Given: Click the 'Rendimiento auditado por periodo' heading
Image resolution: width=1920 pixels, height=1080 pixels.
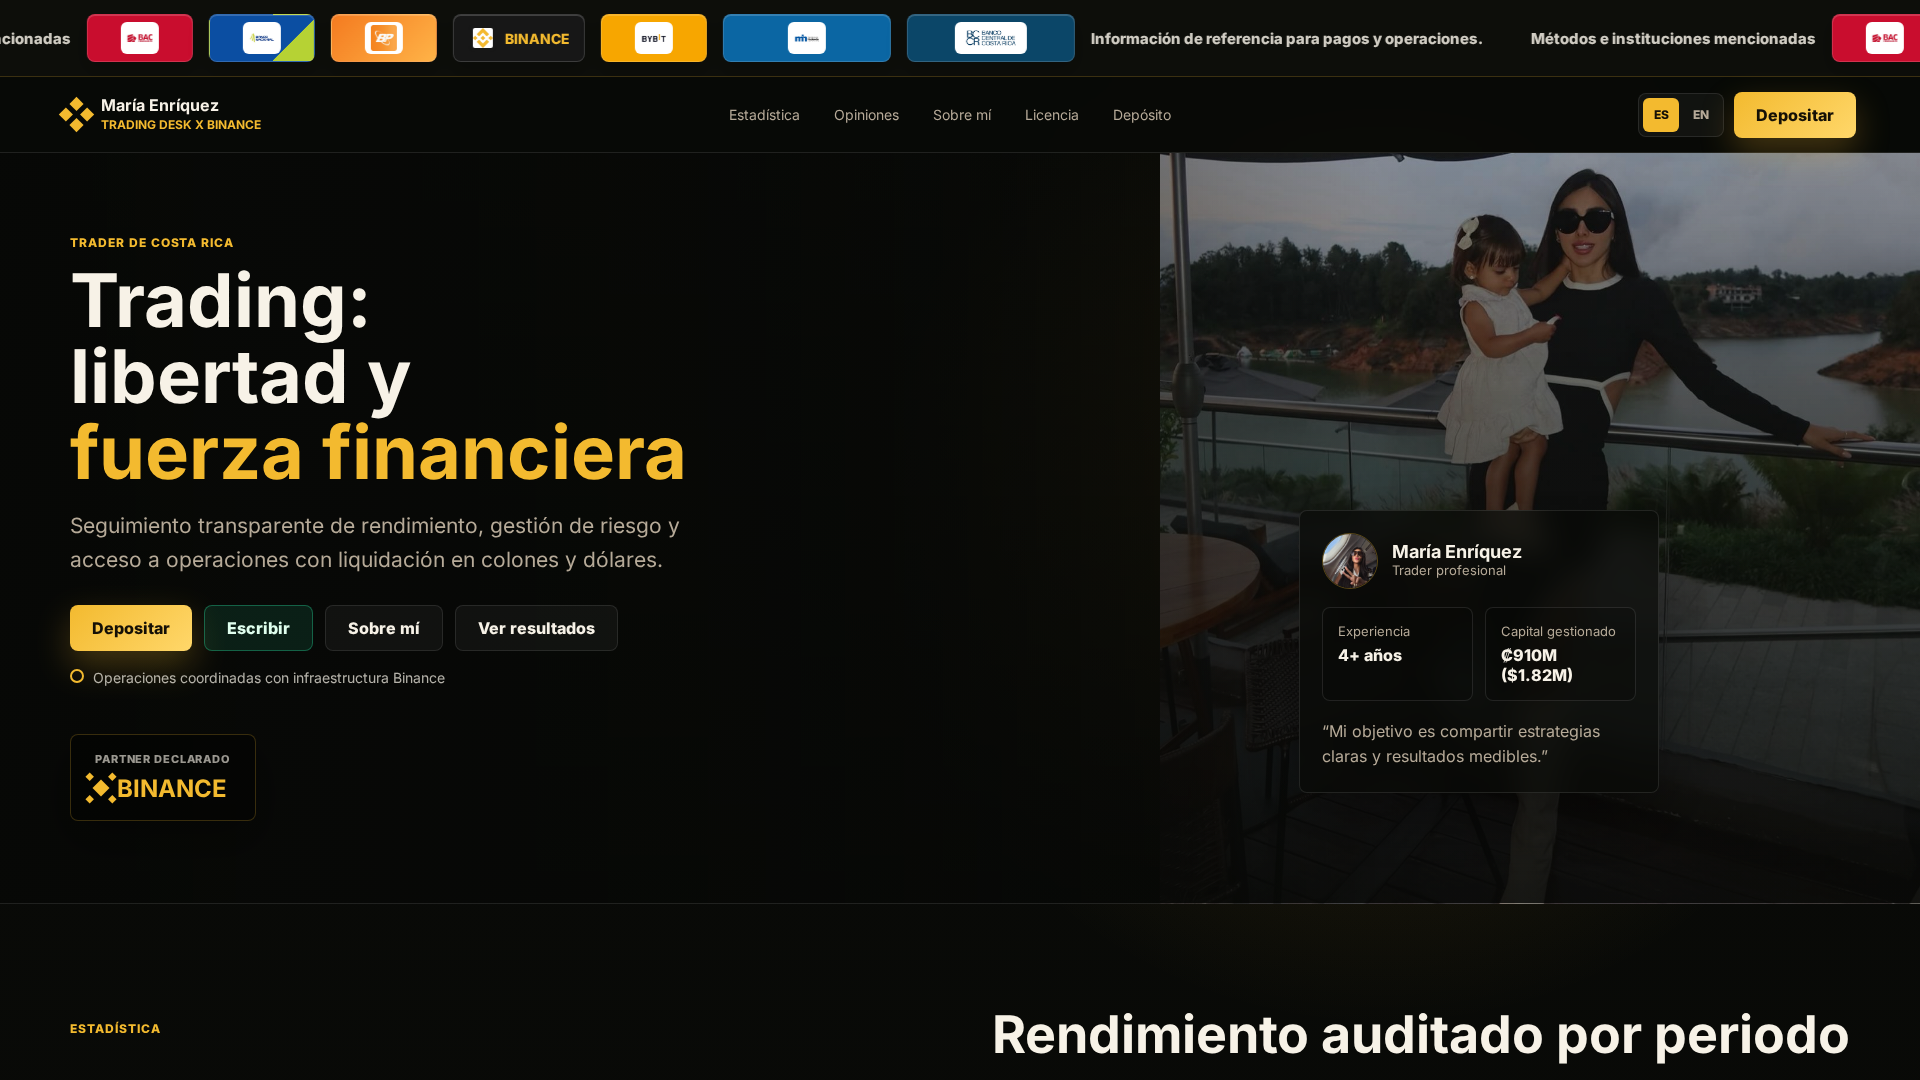Looking at the screenshot, I should pos(1421,1034).
